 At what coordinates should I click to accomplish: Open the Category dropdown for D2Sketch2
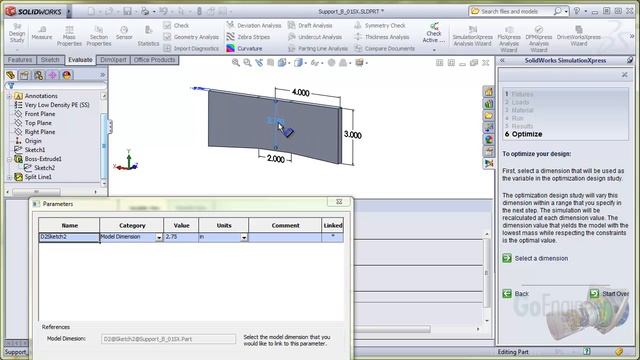click(x=159, y=238)
